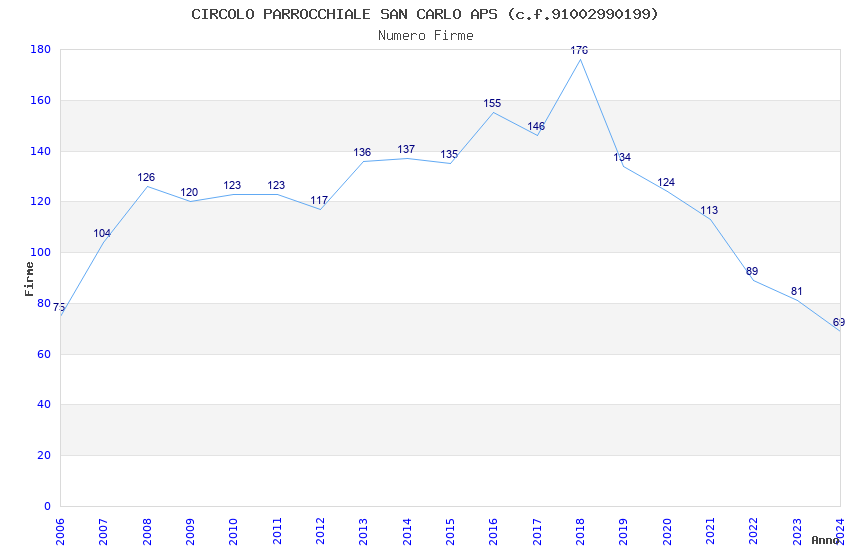Click the Anno x-axis label
This screenshot has width=850, height=550.
(x=825, y=540)
